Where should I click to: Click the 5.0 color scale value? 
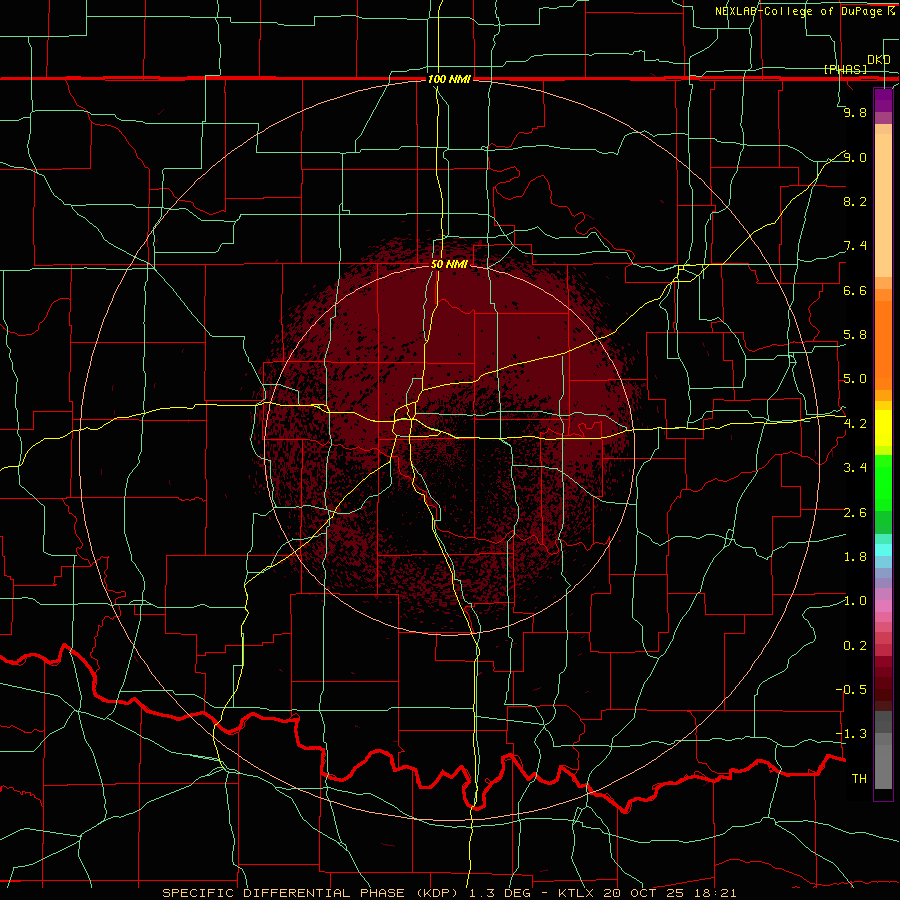click(855, 379)
